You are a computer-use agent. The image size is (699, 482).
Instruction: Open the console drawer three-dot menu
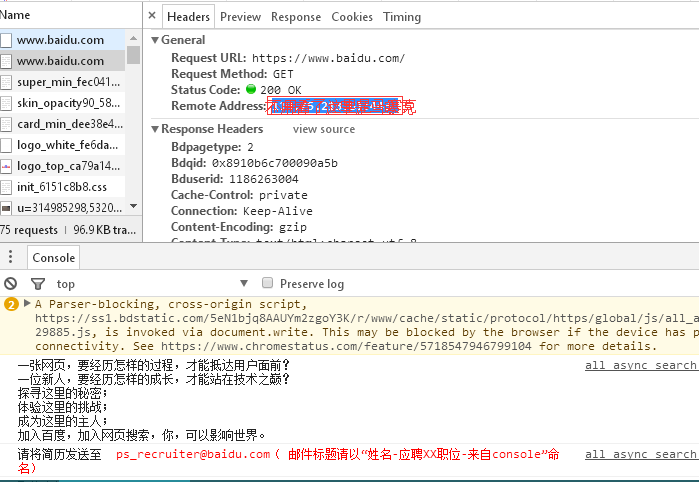point(10,257)
